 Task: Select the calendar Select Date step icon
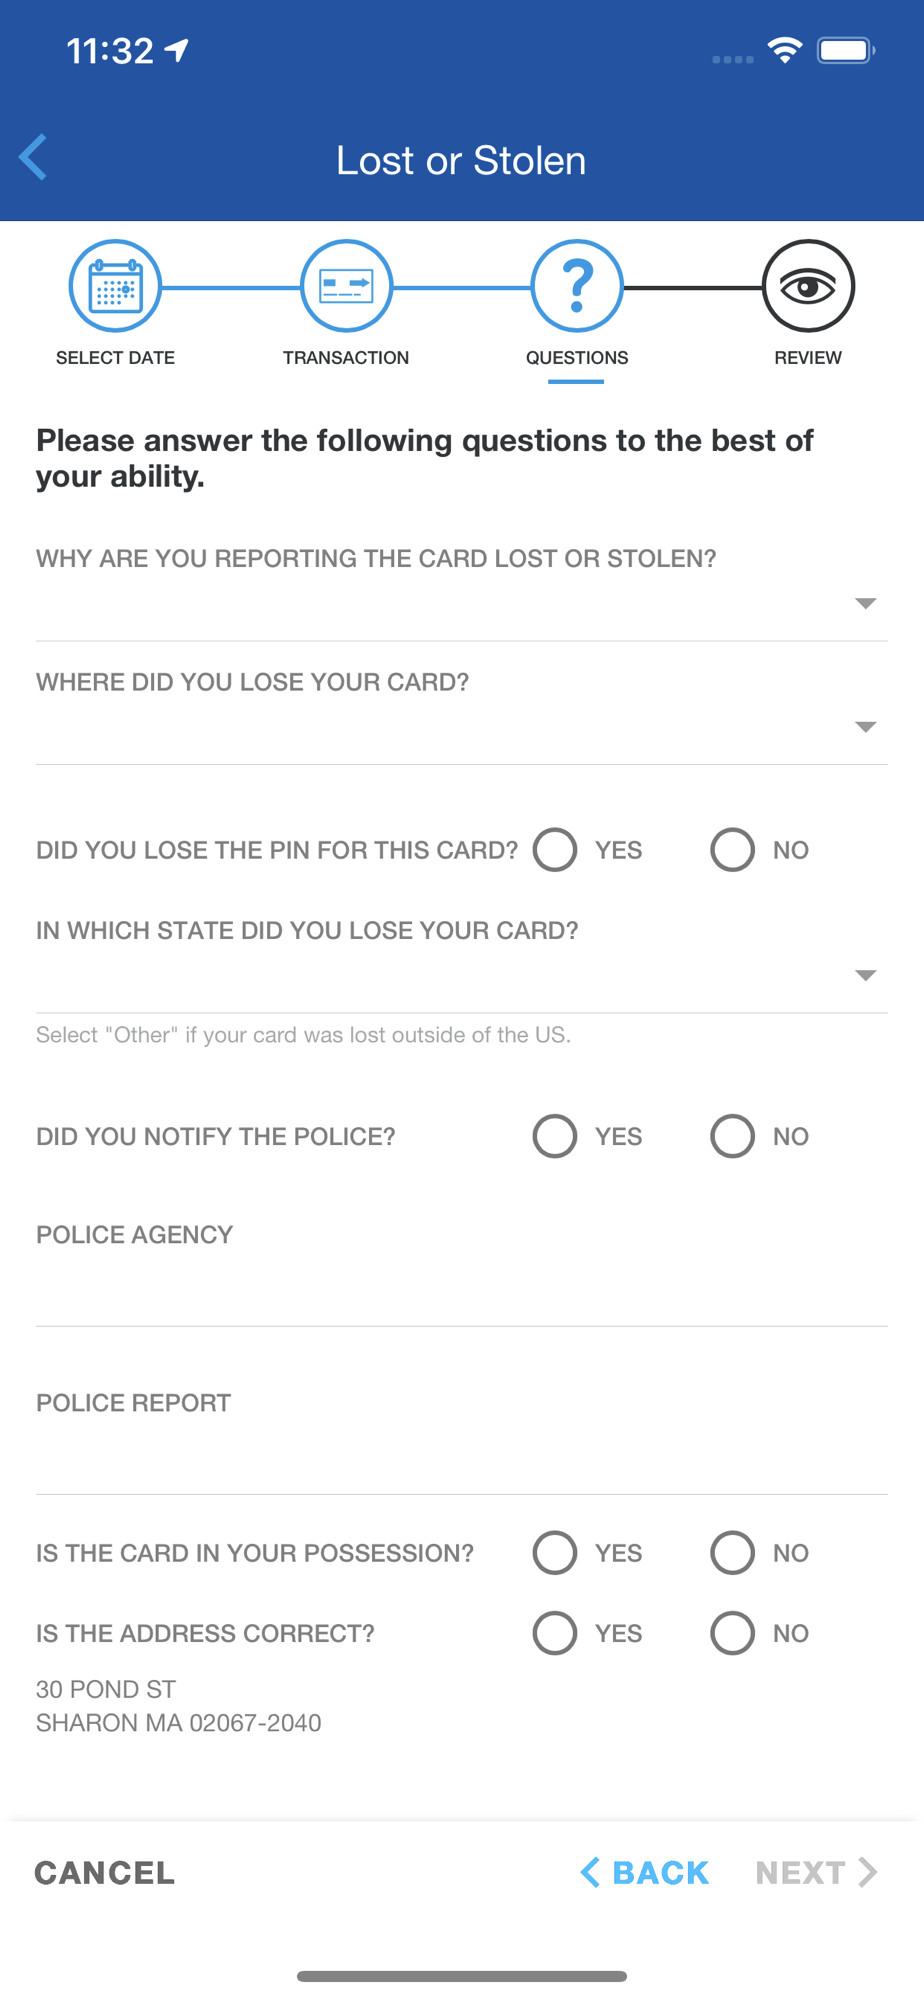(x=115, y=287)
